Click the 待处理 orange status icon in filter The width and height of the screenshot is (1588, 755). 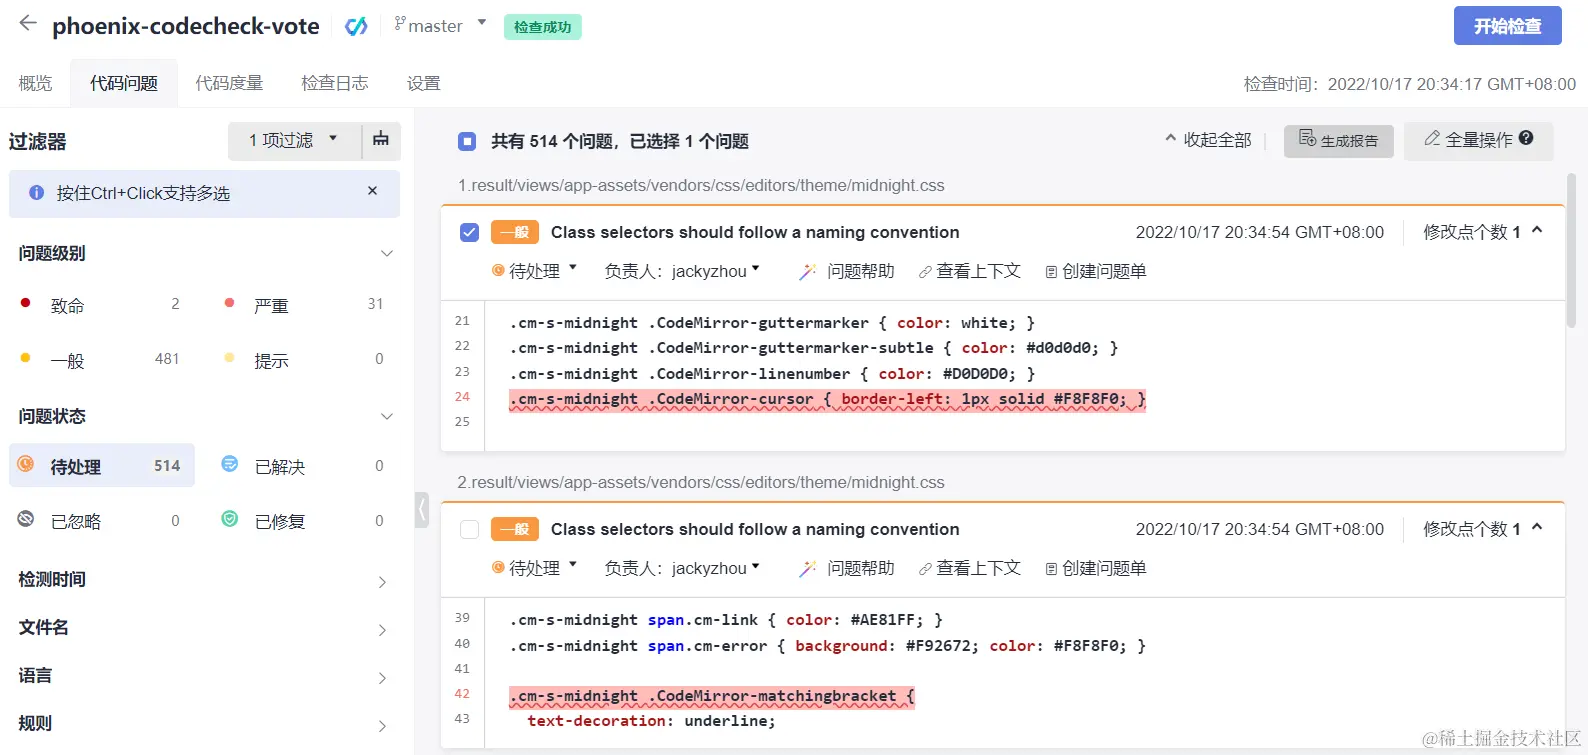26,464
